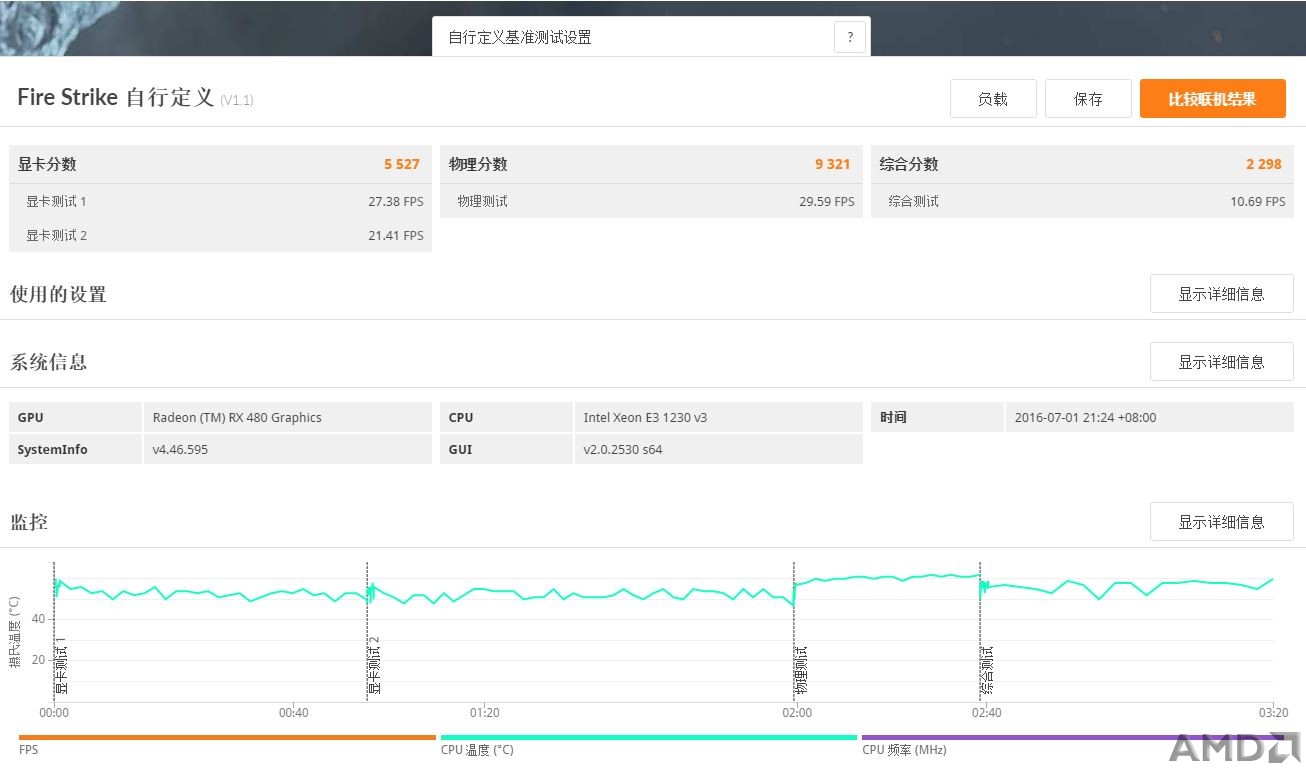The width and height of the screenshot is (1306, 768).
Task: Click the 显卡测试 2 row label
Action: (56, 235)
